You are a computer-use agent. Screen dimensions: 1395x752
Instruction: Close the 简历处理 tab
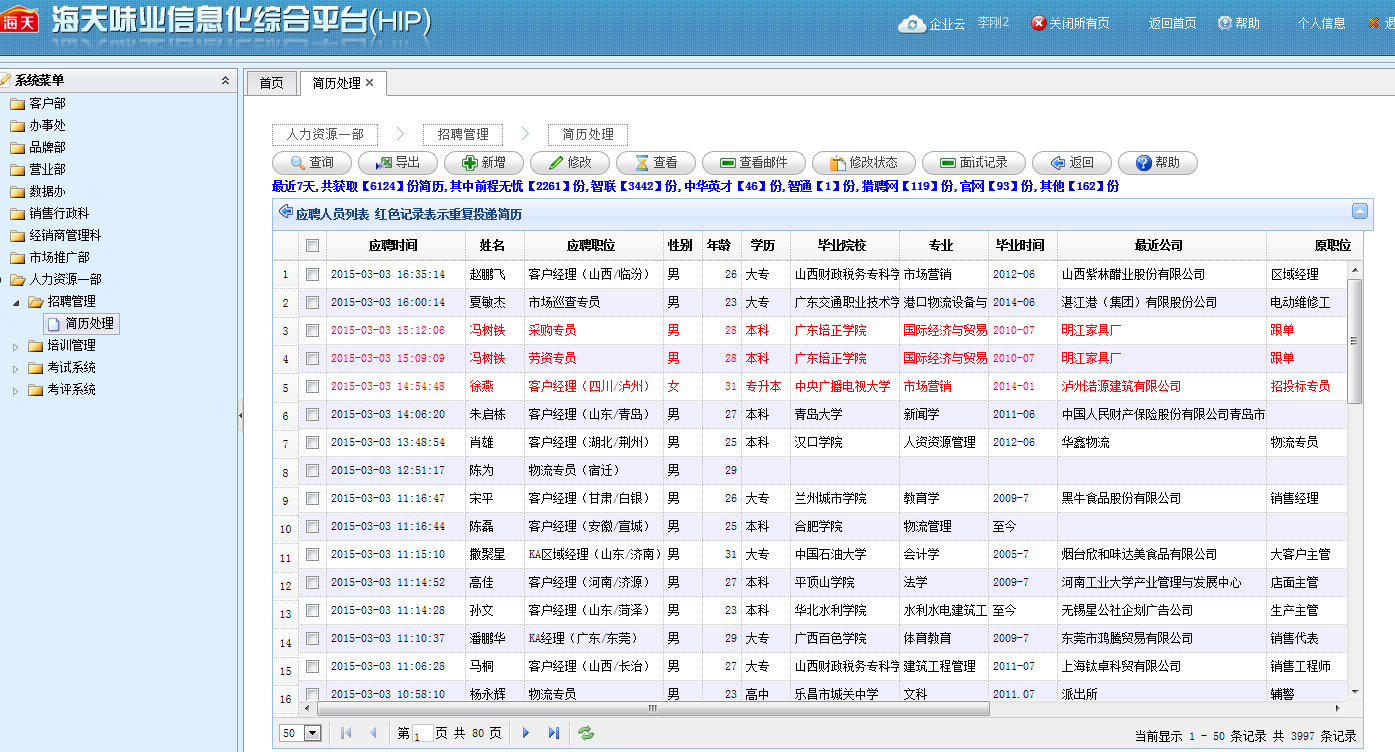[x=369, y=82]
